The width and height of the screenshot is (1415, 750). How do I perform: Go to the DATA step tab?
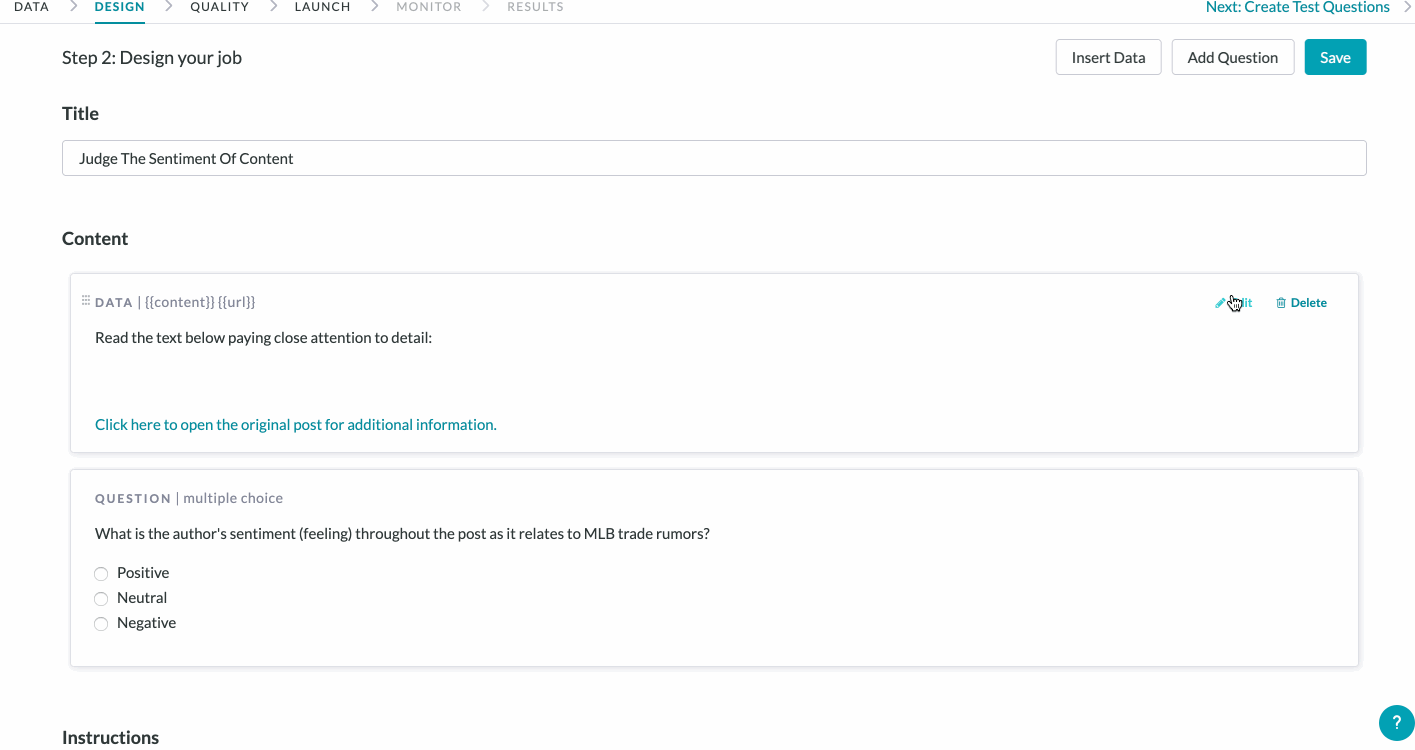31,7
